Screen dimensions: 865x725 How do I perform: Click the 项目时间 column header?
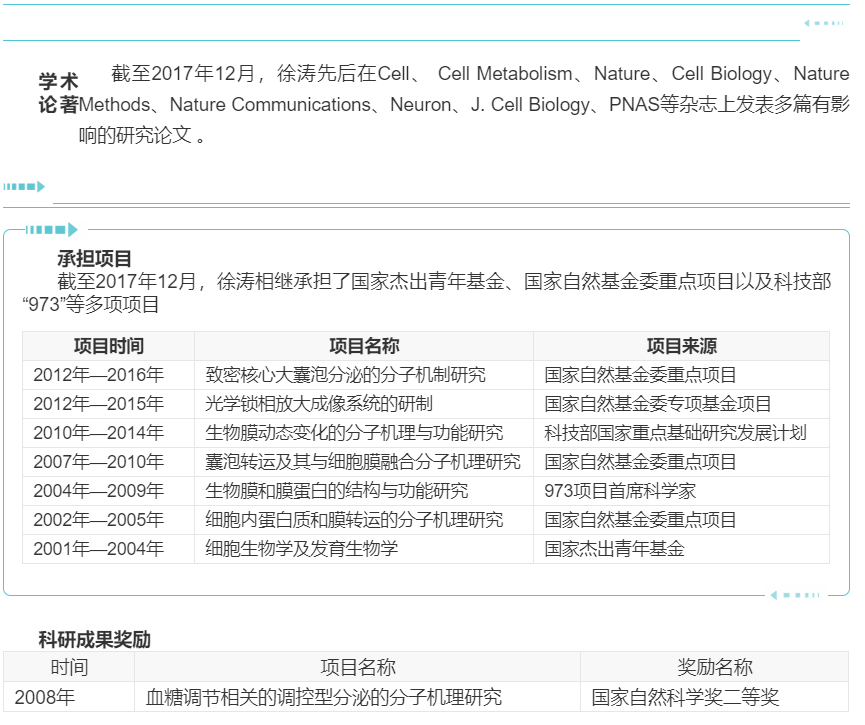pos(108,346)
